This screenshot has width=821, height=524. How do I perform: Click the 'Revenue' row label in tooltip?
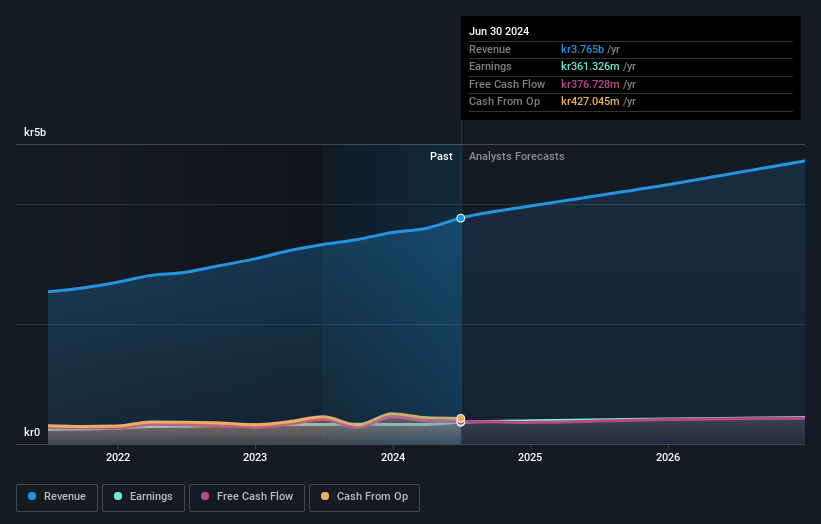pyautogui.click(x=490, y=49)
